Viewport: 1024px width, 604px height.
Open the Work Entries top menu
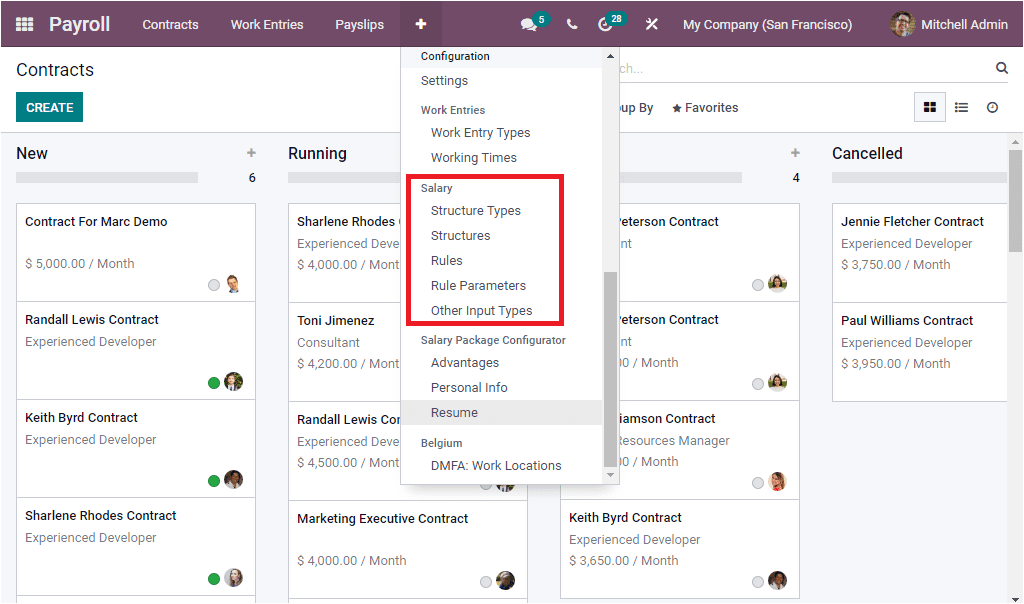(x=266, y=23)
